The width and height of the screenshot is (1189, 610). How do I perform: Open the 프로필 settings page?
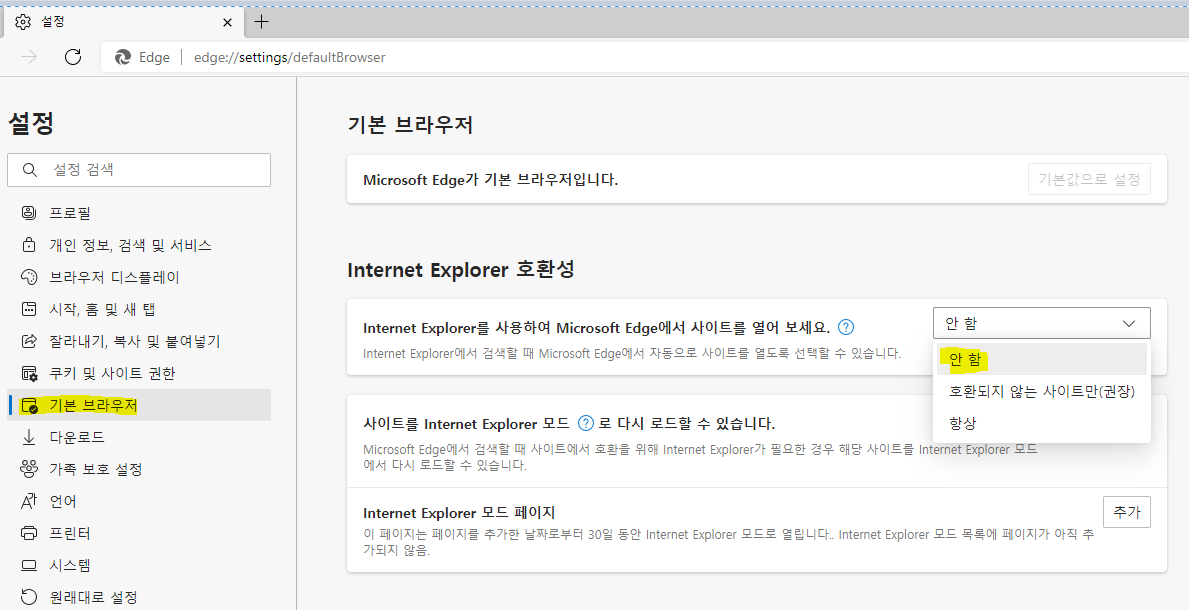click(140, 213)
